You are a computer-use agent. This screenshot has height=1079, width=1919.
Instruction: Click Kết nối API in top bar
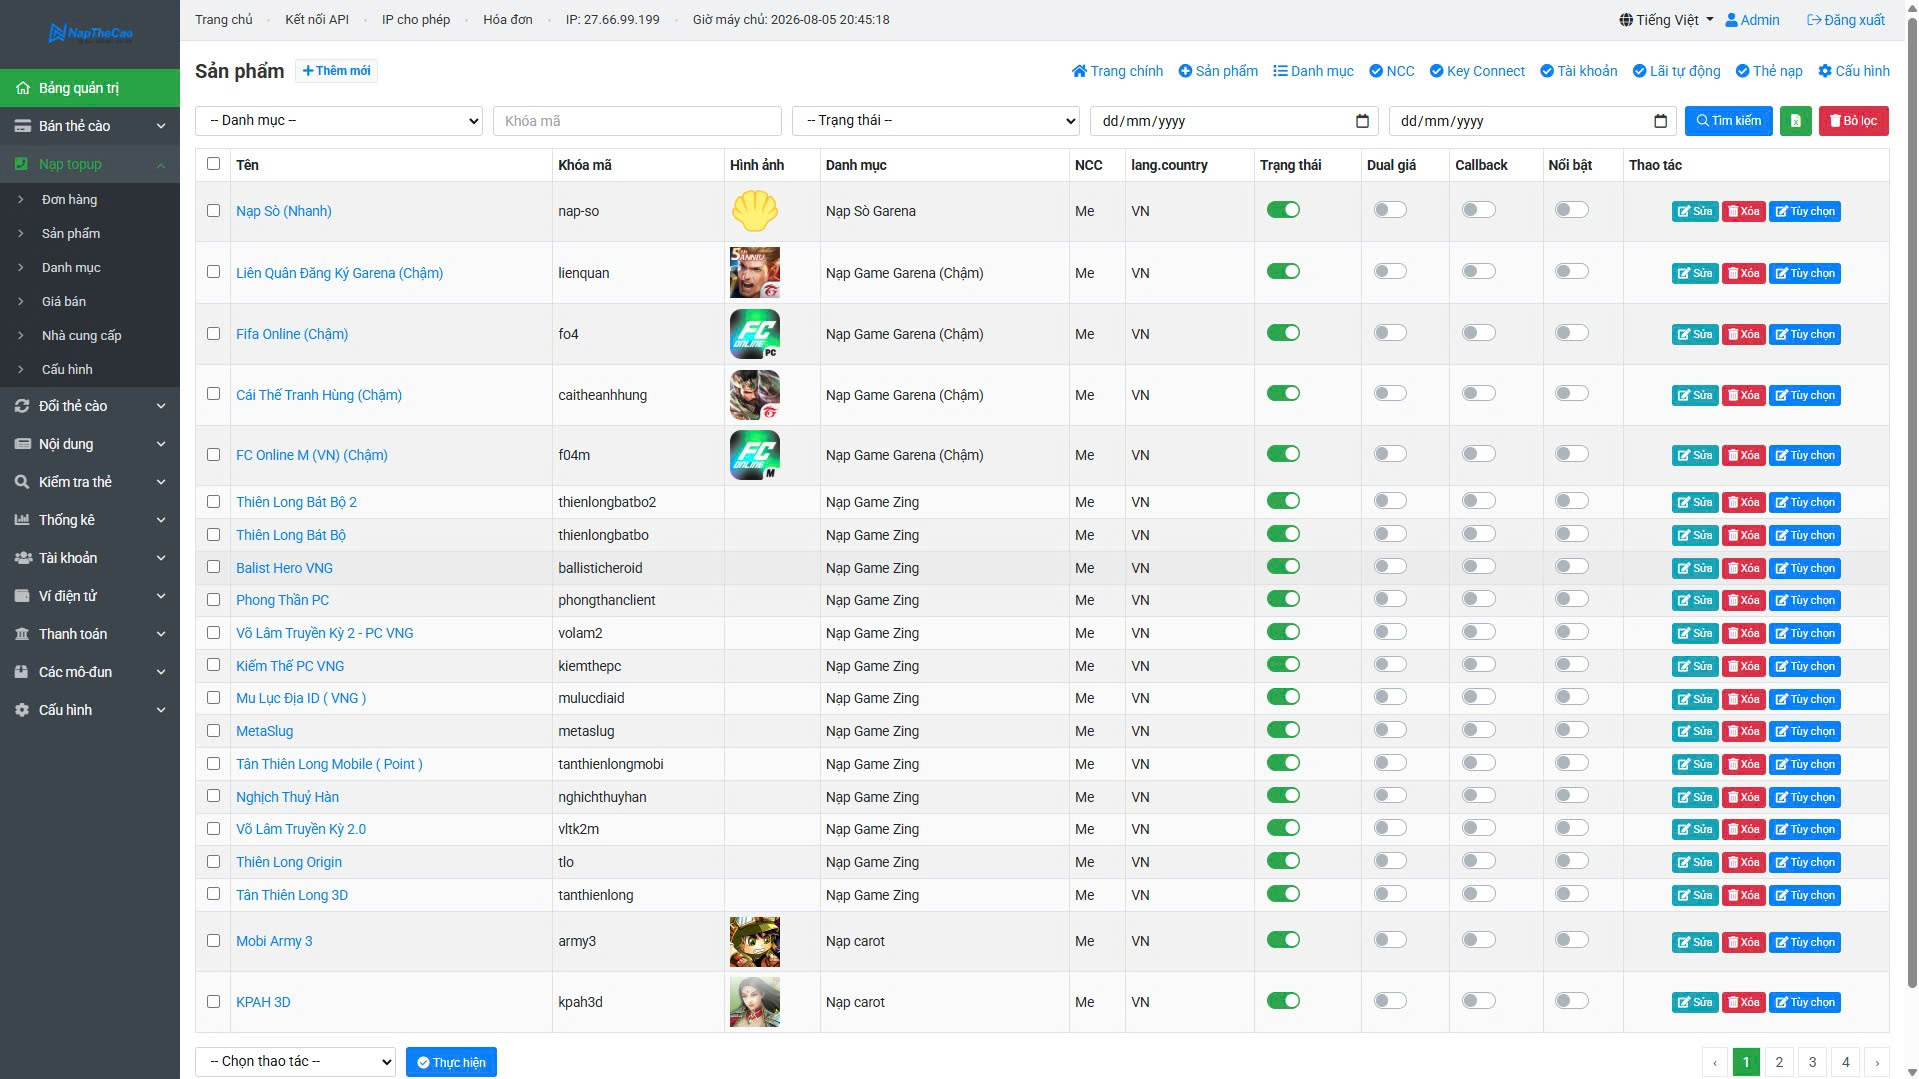[317, 20]
